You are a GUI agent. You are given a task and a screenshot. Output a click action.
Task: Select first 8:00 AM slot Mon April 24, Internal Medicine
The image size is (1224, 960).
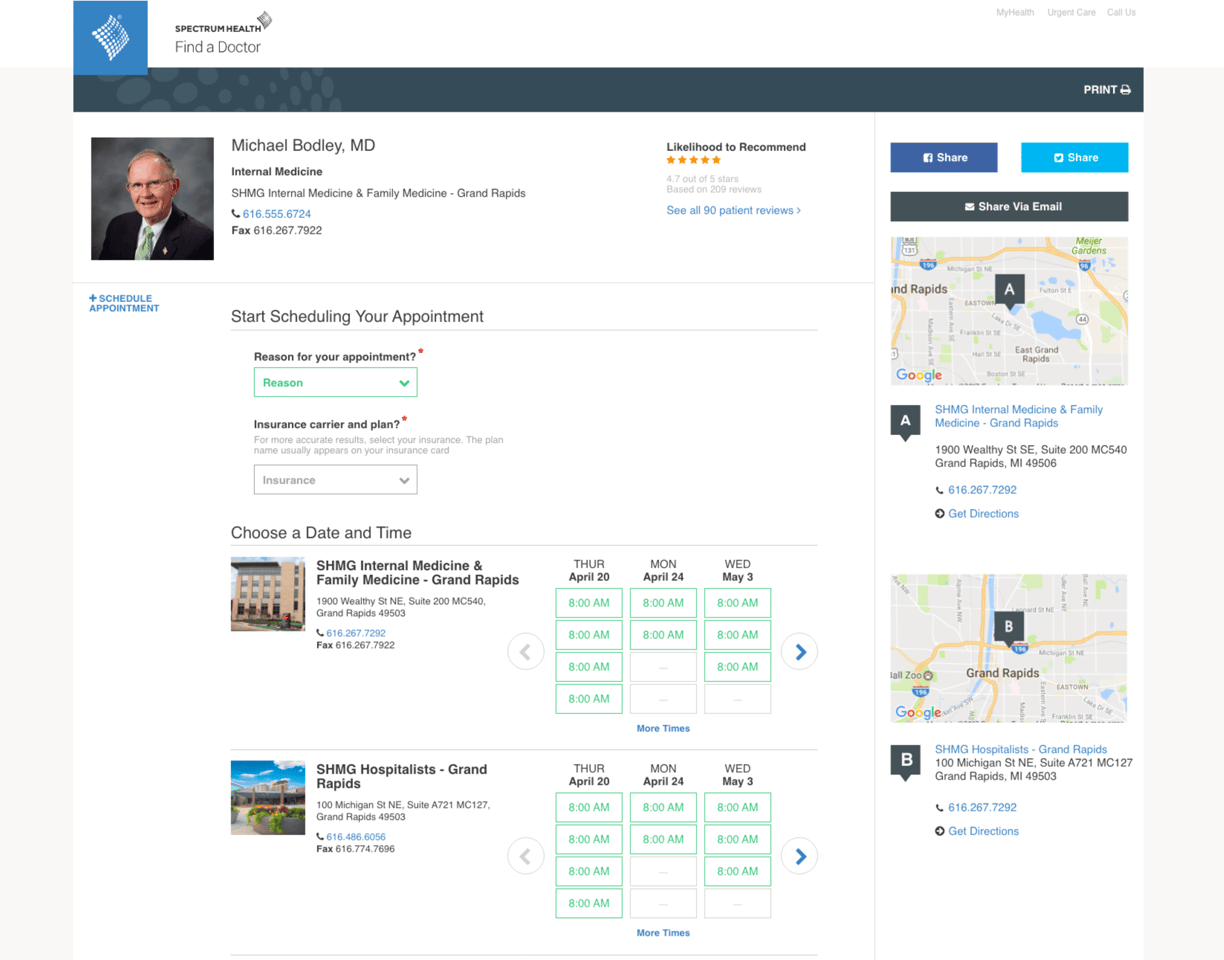coord(663,603)
